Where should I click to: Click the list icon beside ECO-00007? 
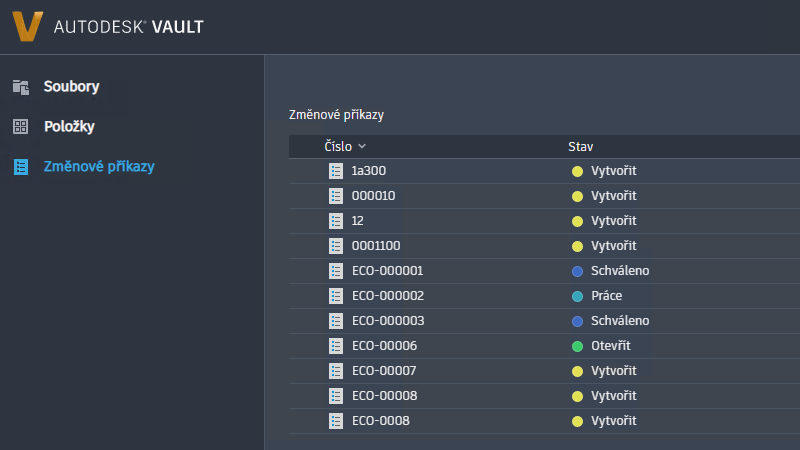336,371
